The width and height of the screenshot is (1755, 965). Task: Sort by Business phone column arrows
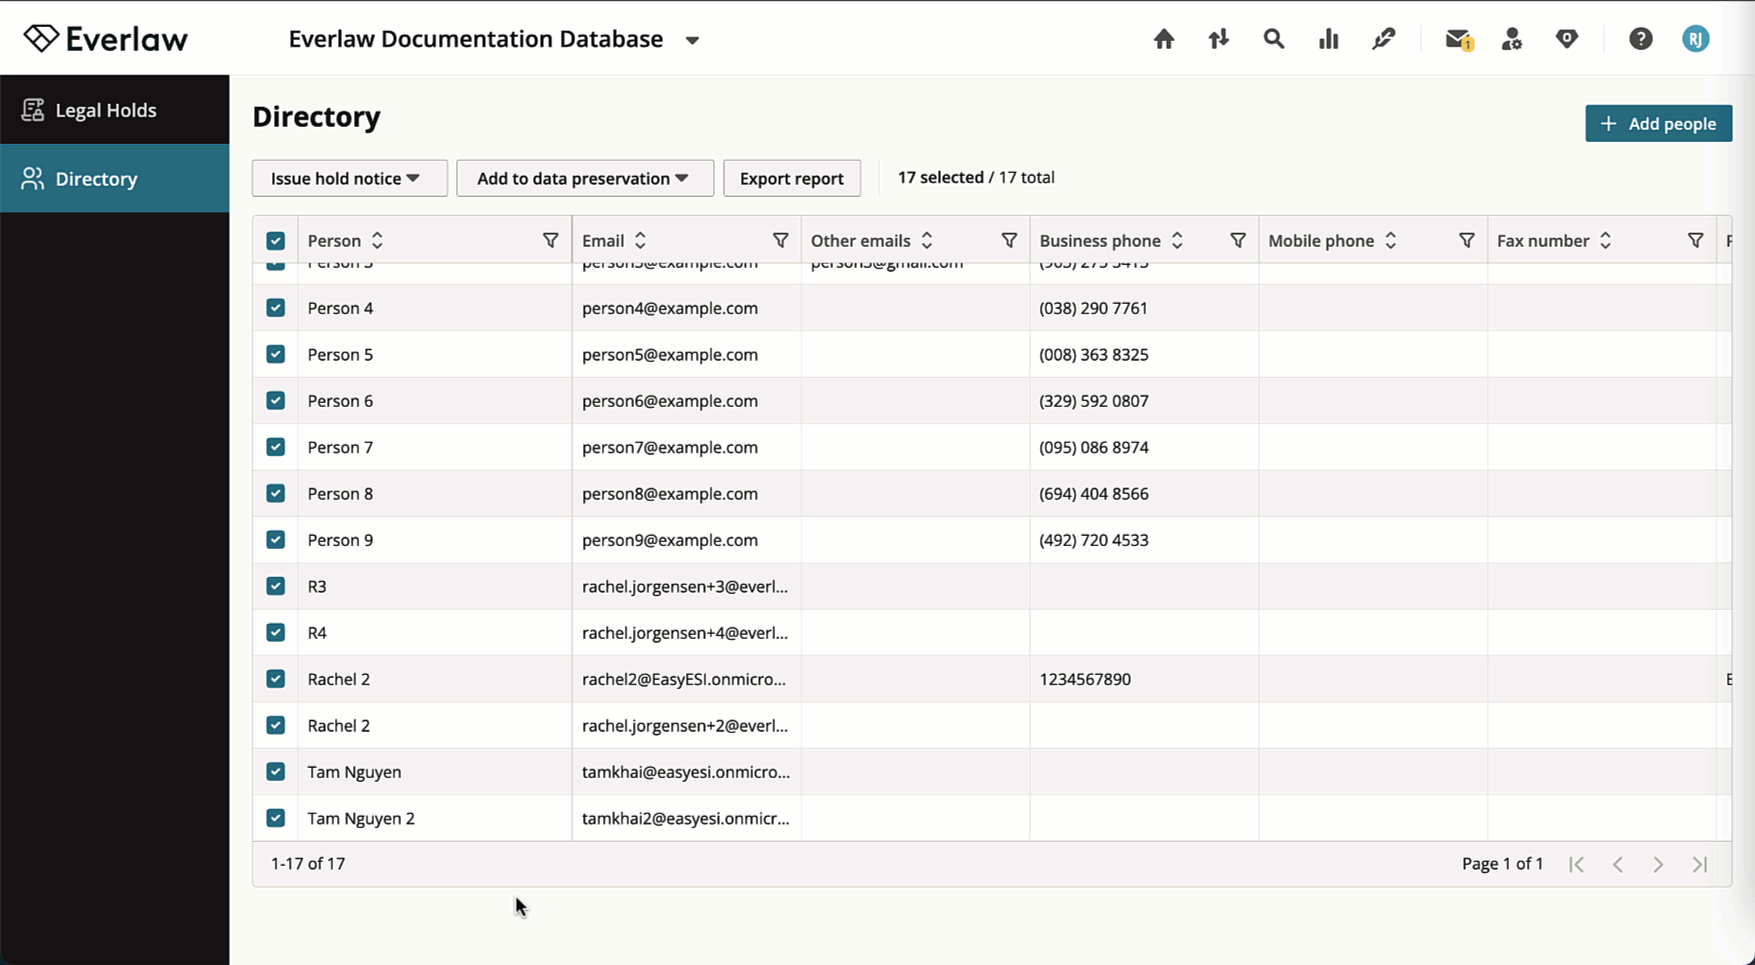[x=1177, y=240]
